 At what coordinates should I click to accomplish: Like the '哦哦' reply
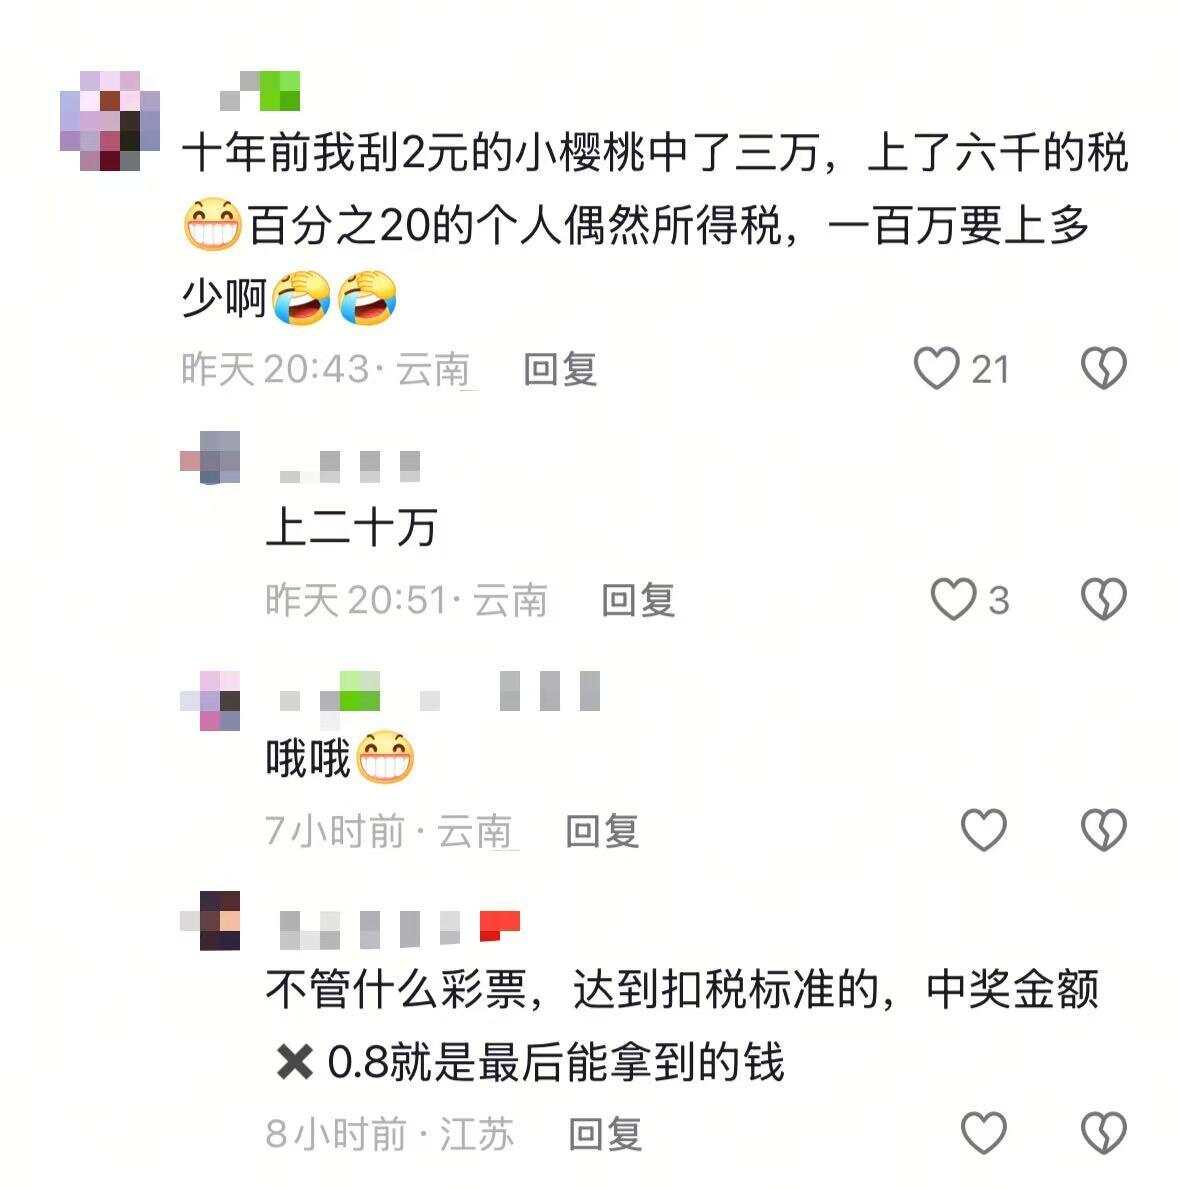[x=983, y=830]
